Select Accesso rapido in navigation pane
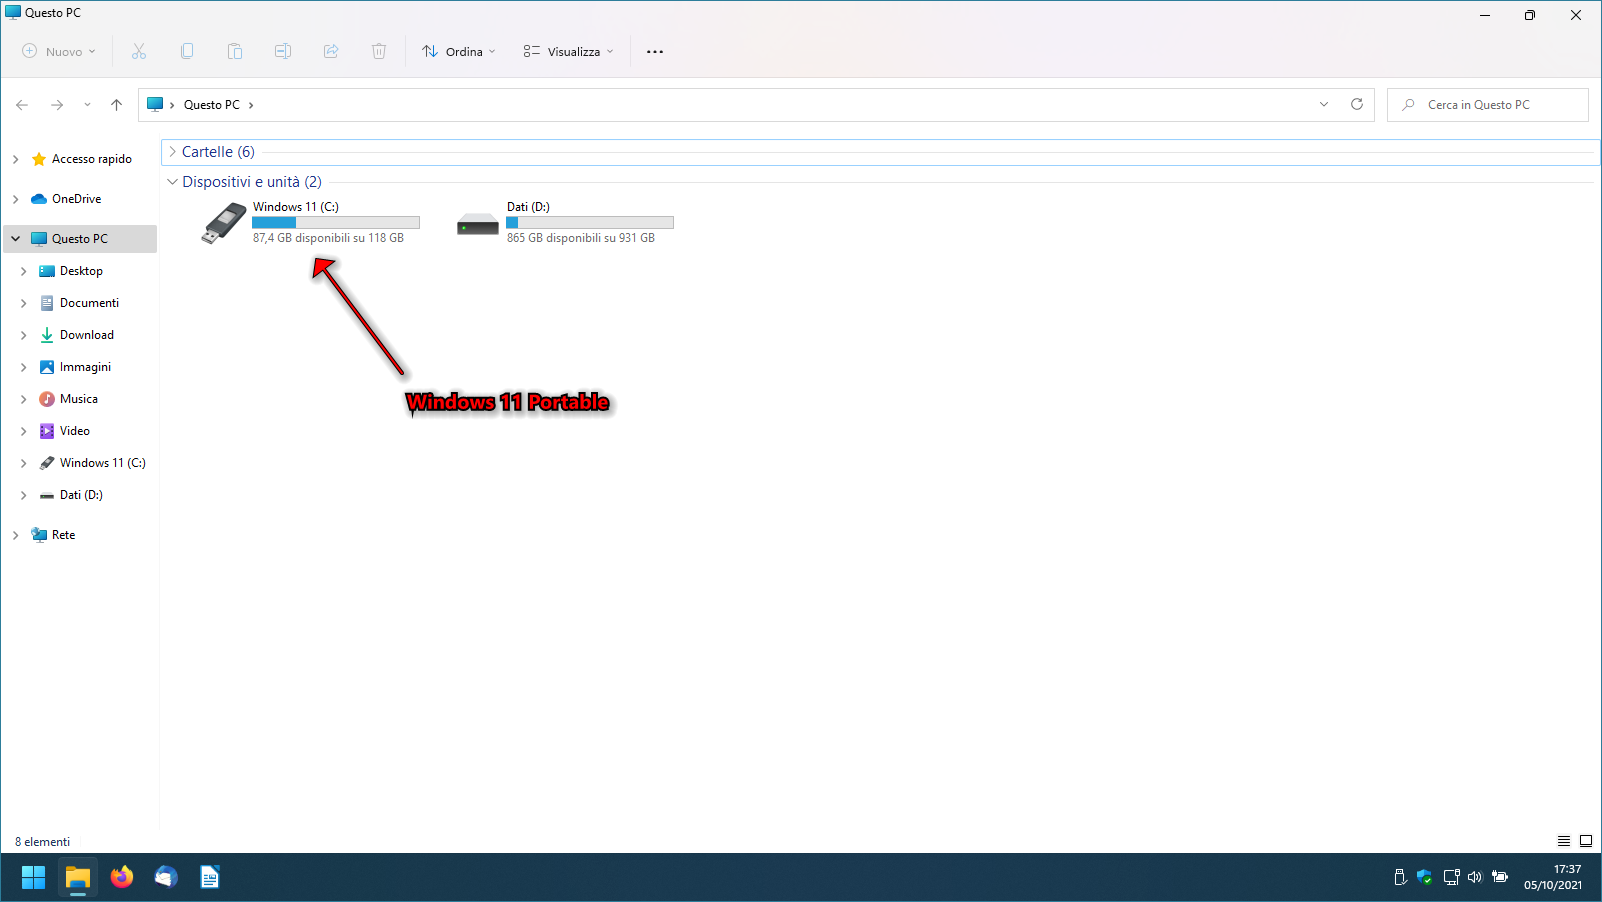Viewport: 1602px width, 902px height. tap(91, 159)
